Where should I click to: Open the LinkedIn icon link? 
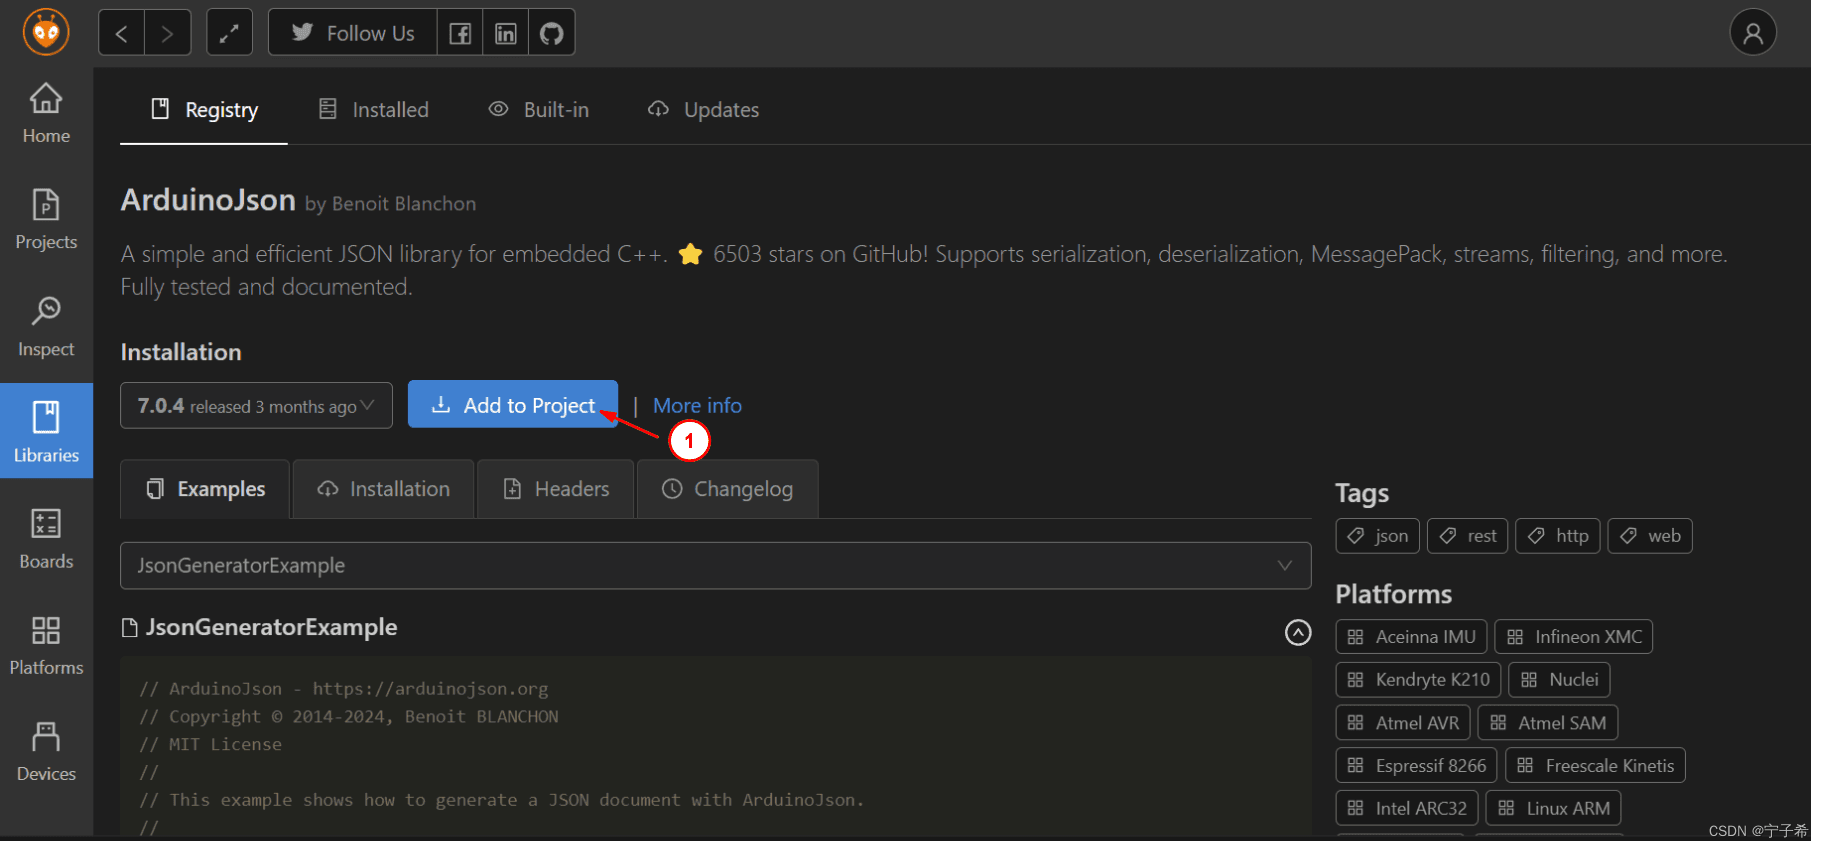(506, 34)
